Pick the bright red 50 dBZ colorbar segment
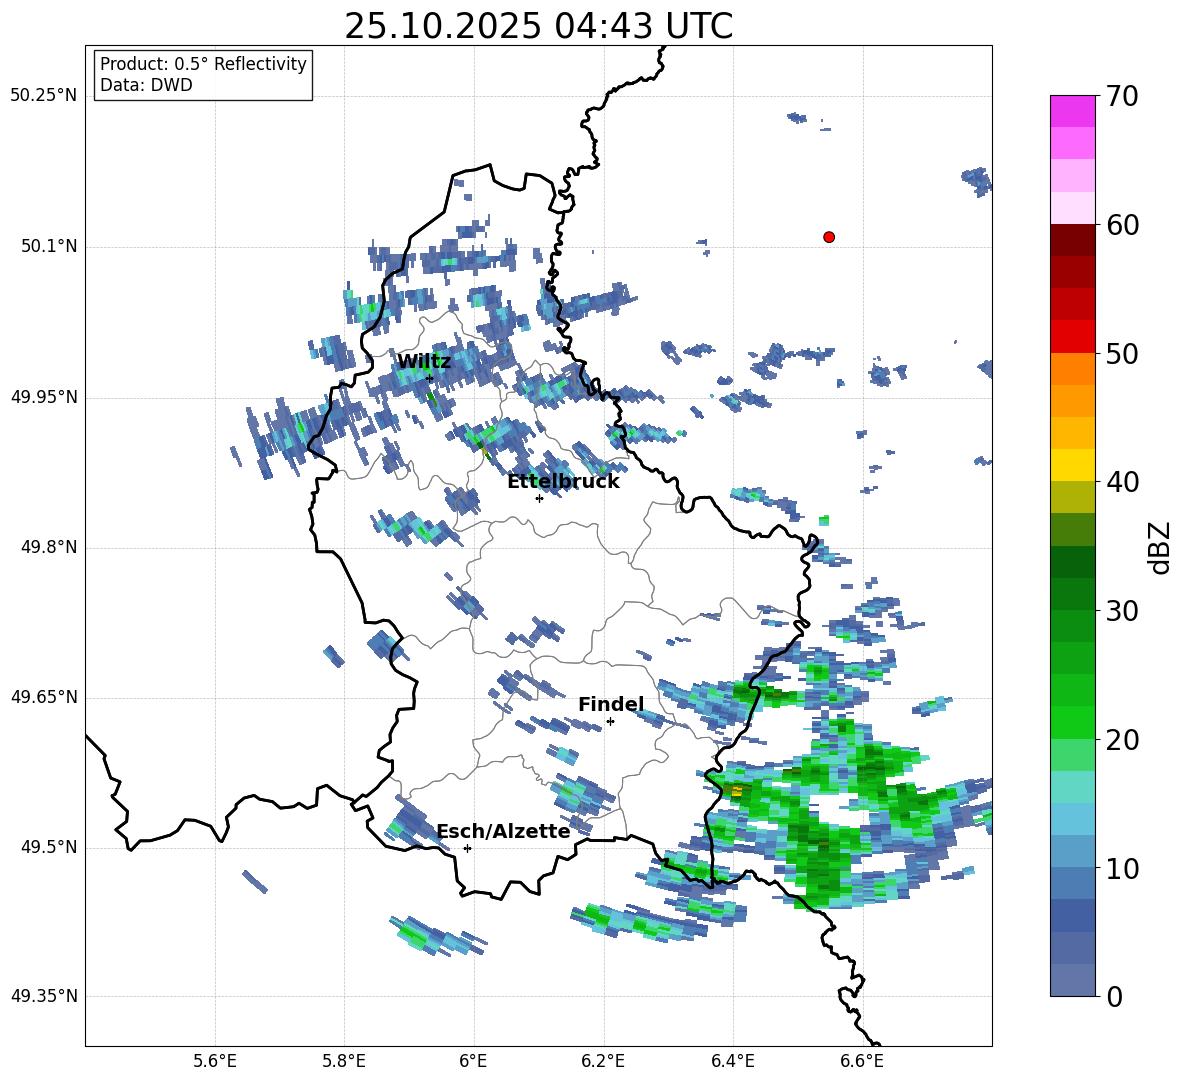1184x1081 pixels. (1073, 336)
